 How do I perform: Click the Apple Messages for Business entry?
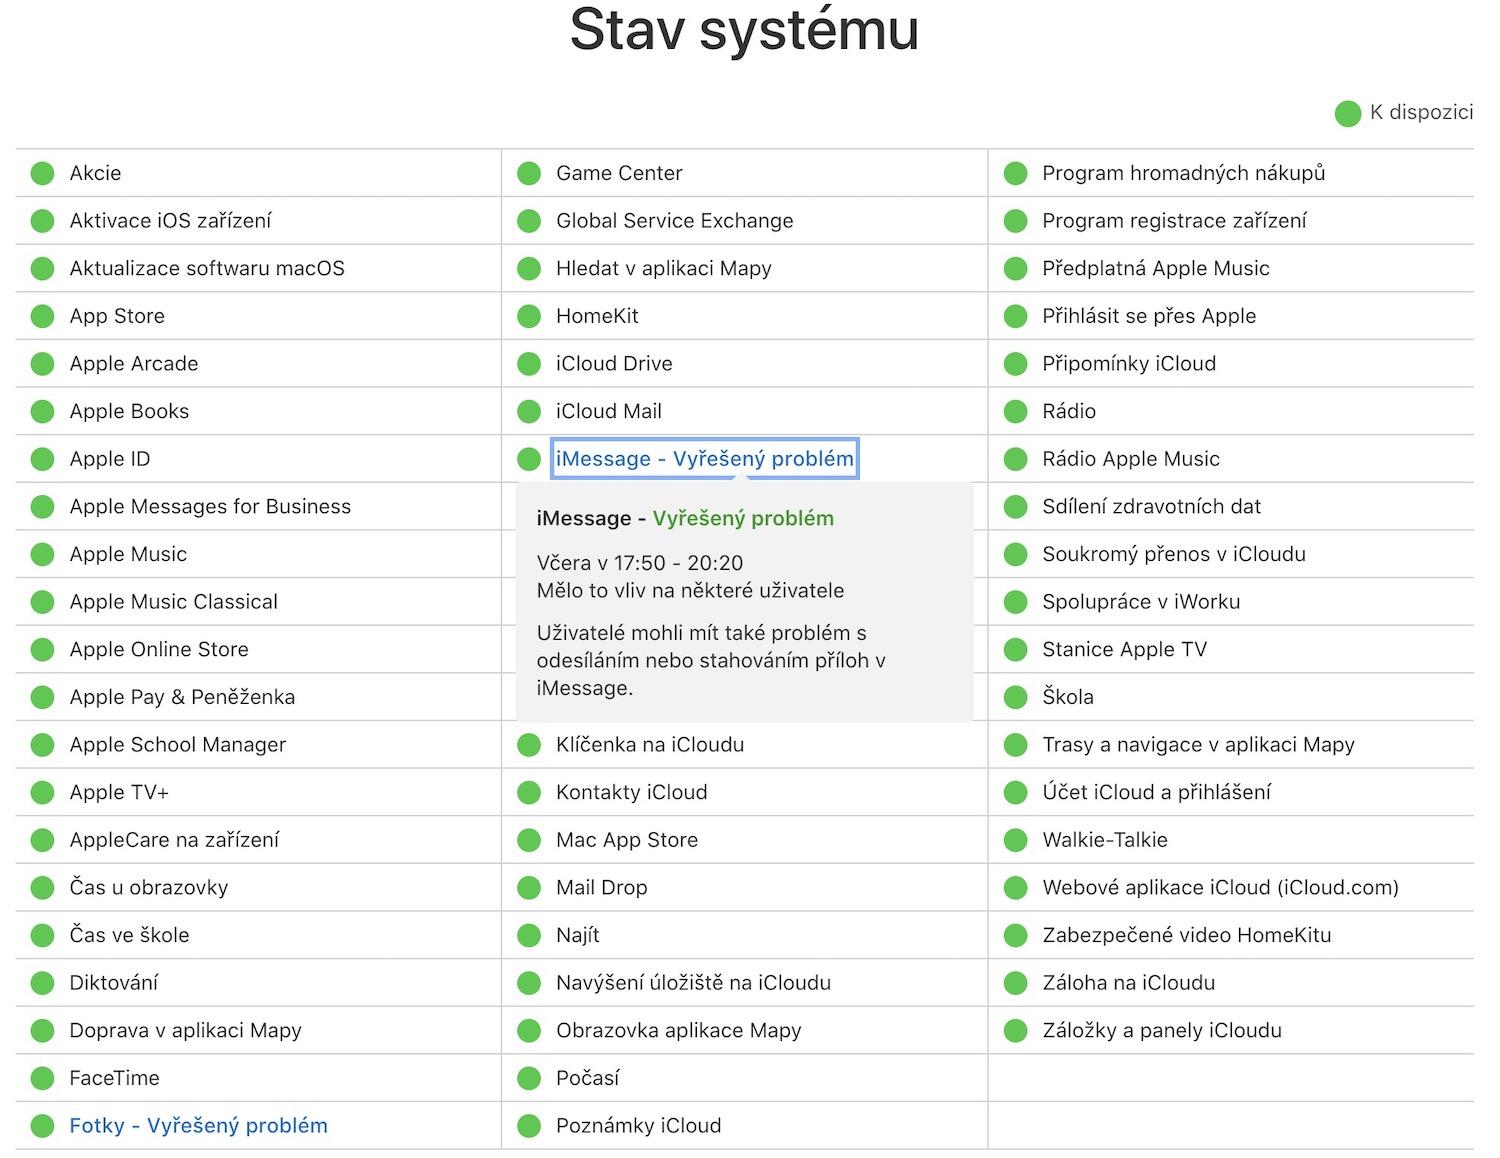[210, 507]
